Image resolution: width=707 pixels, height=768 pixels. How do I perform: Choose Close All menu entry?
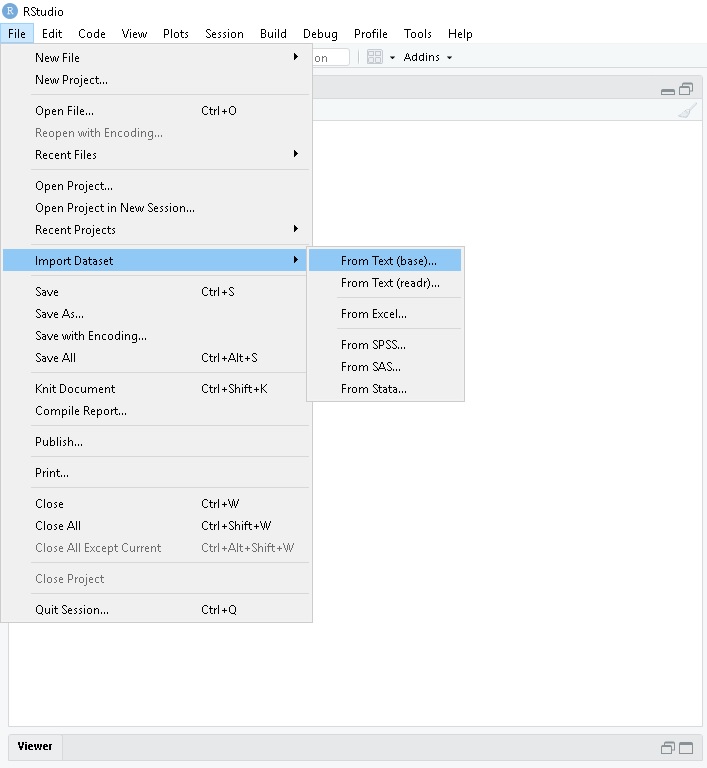(x=157, y=526)
